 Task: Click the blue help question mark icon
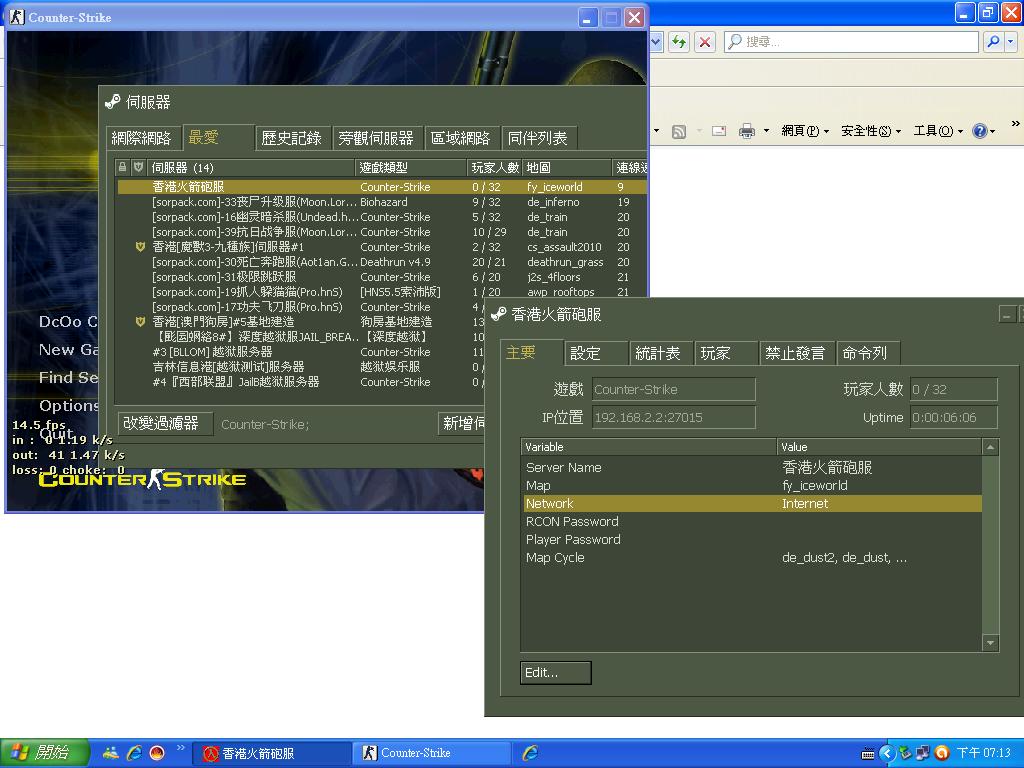(x=979, y=131)
